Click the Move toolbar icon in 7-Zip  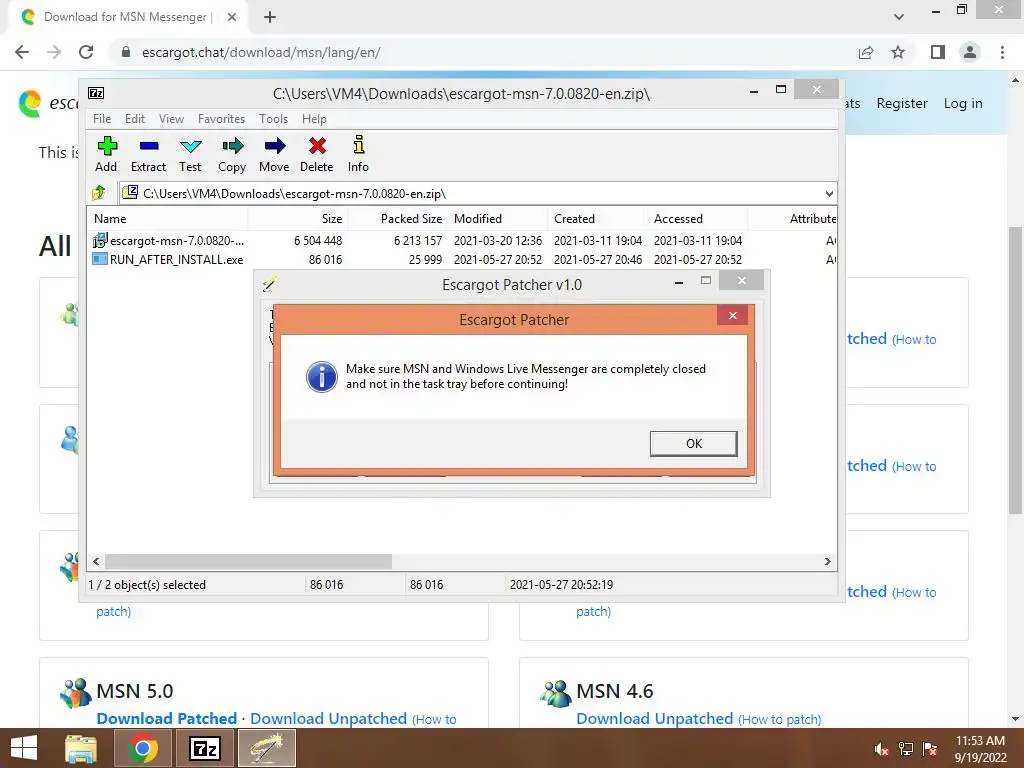274,146
